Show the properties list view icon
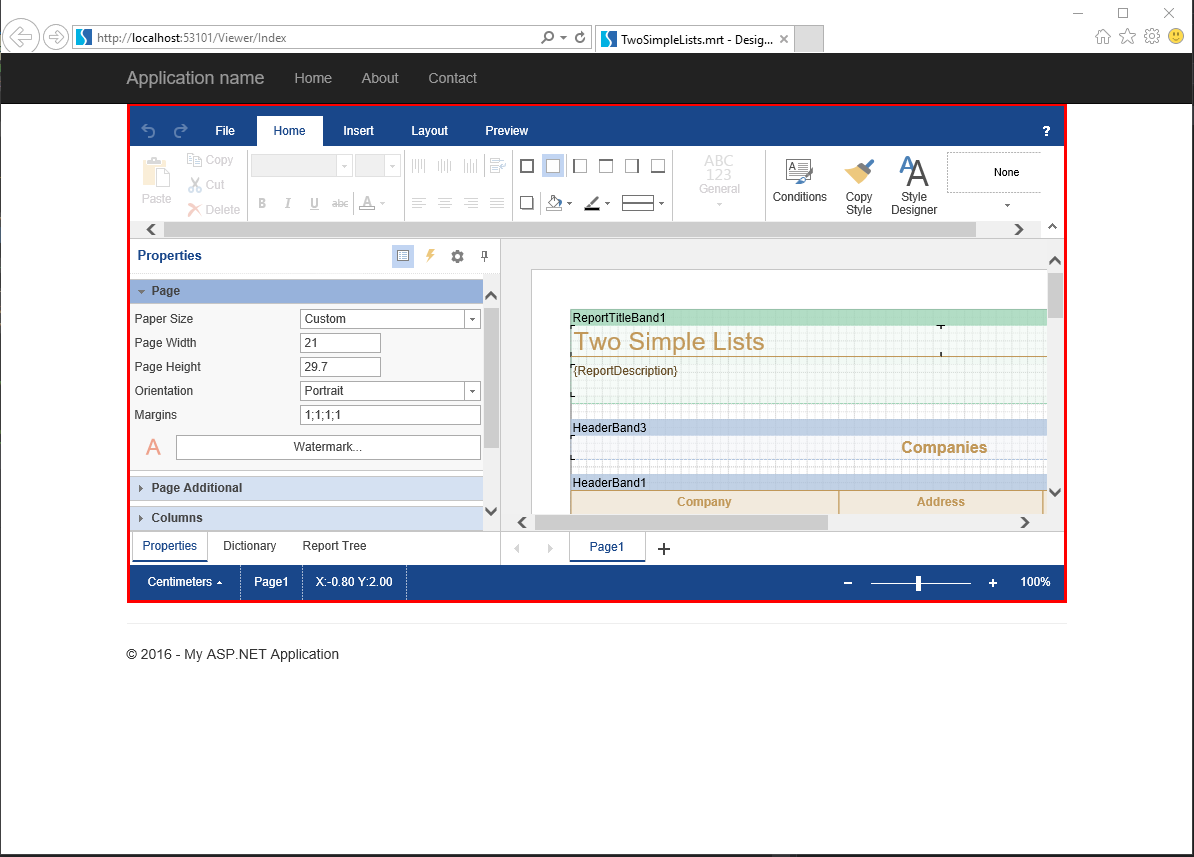The image size is (1194, 857). point(403,256)
